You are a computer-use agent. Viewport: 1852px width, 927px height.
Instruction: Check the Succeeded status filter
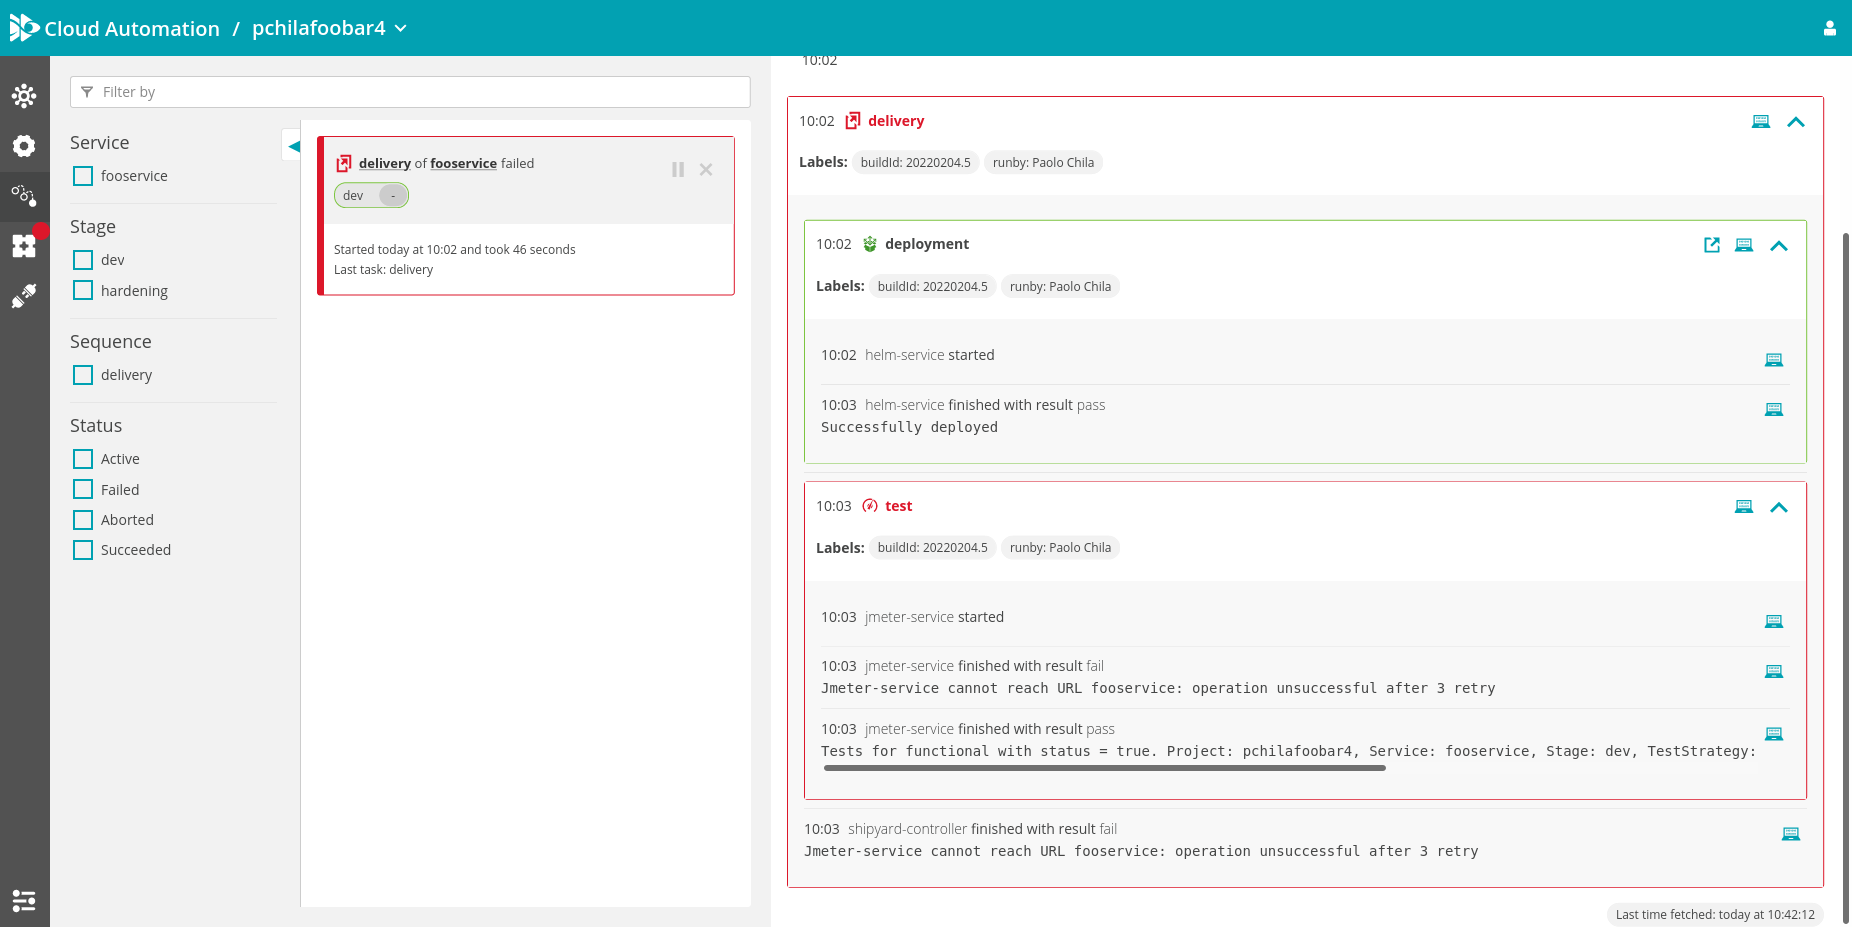[83, 550]
